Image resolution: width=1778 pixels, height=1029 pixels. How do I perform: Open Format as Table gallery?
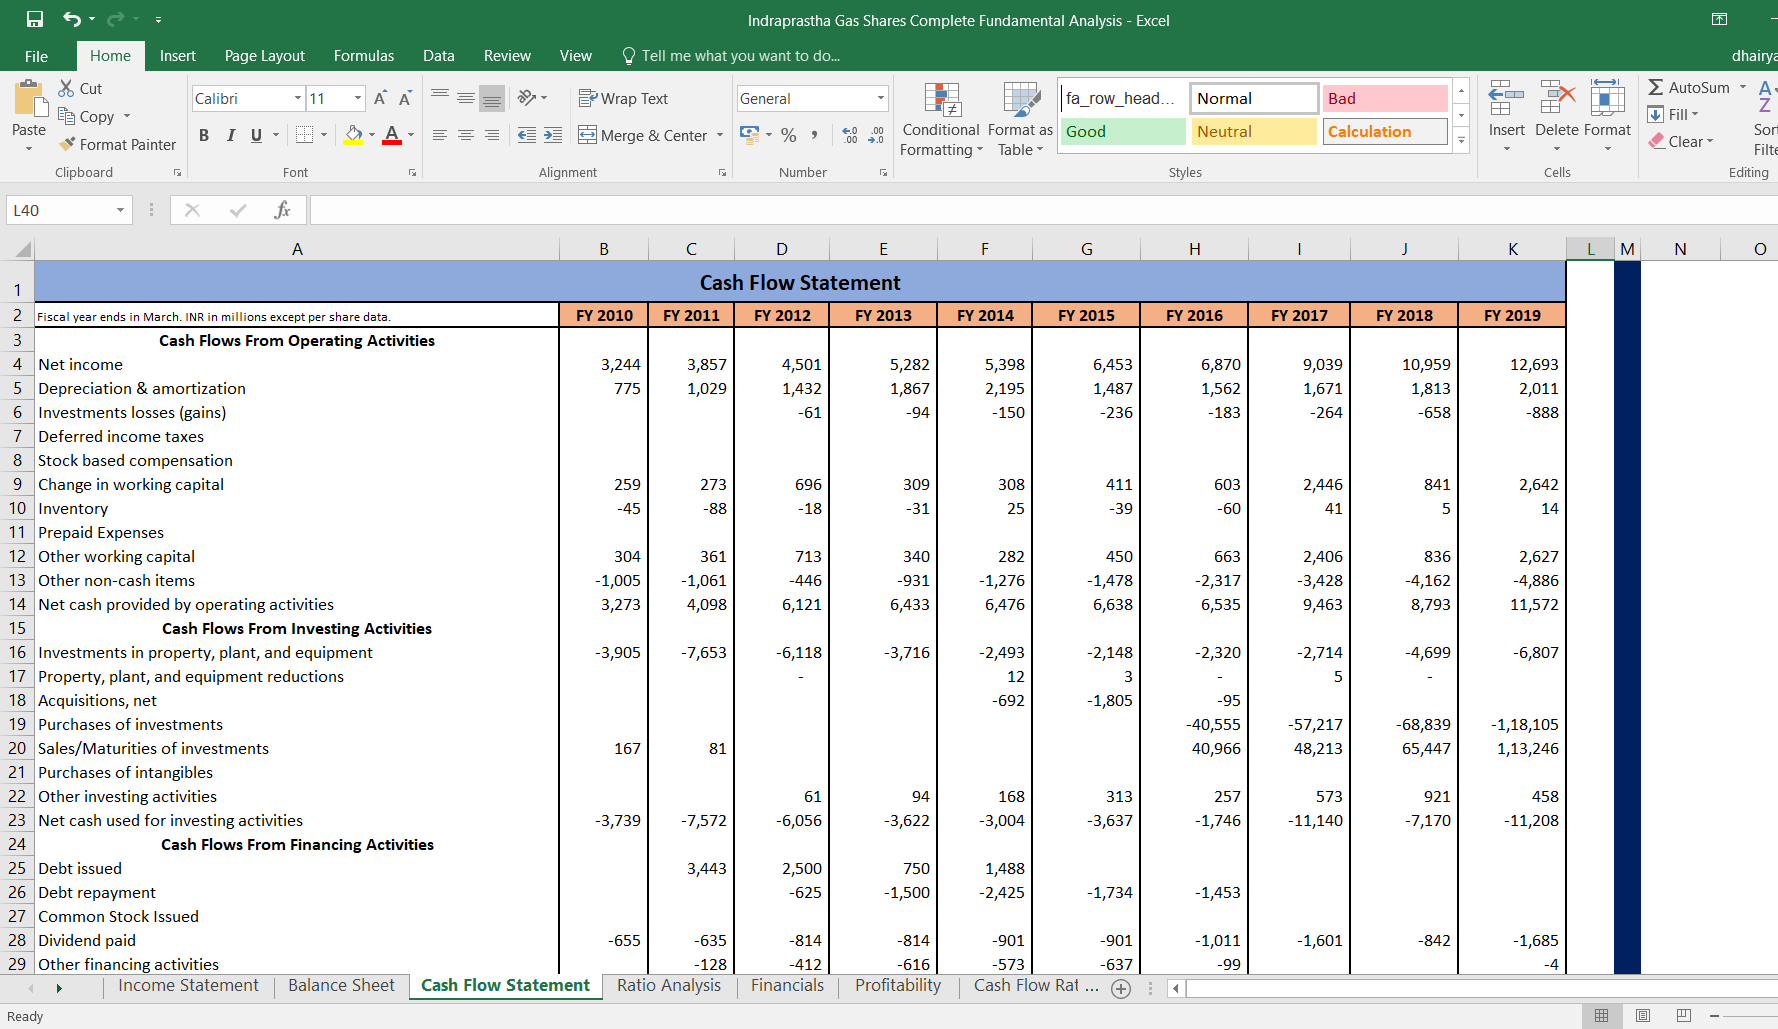(1020, 120)
